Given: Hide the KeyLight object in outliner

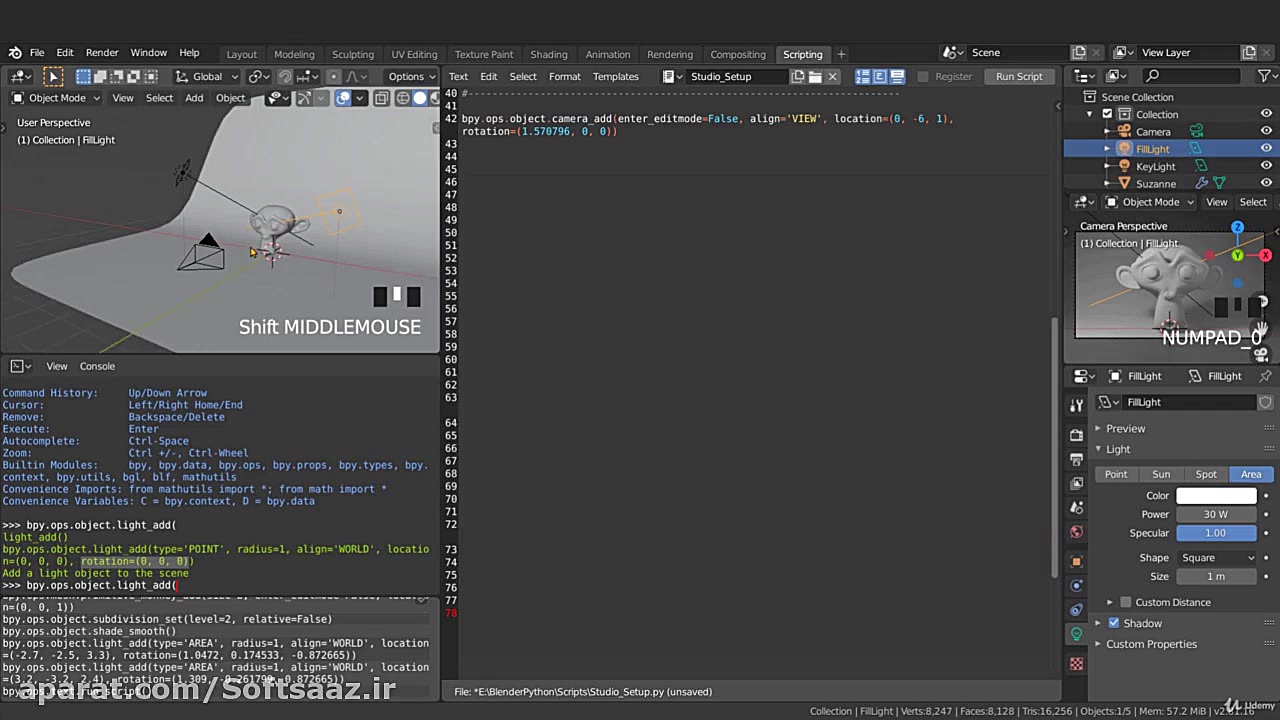Looking at the screenshot, I should pyautogui.click(x=1266, y=166).
